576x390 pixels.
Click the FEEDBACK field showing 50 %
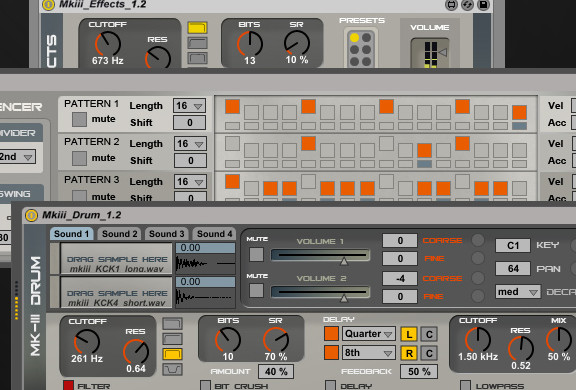click(x=419, y=372)
